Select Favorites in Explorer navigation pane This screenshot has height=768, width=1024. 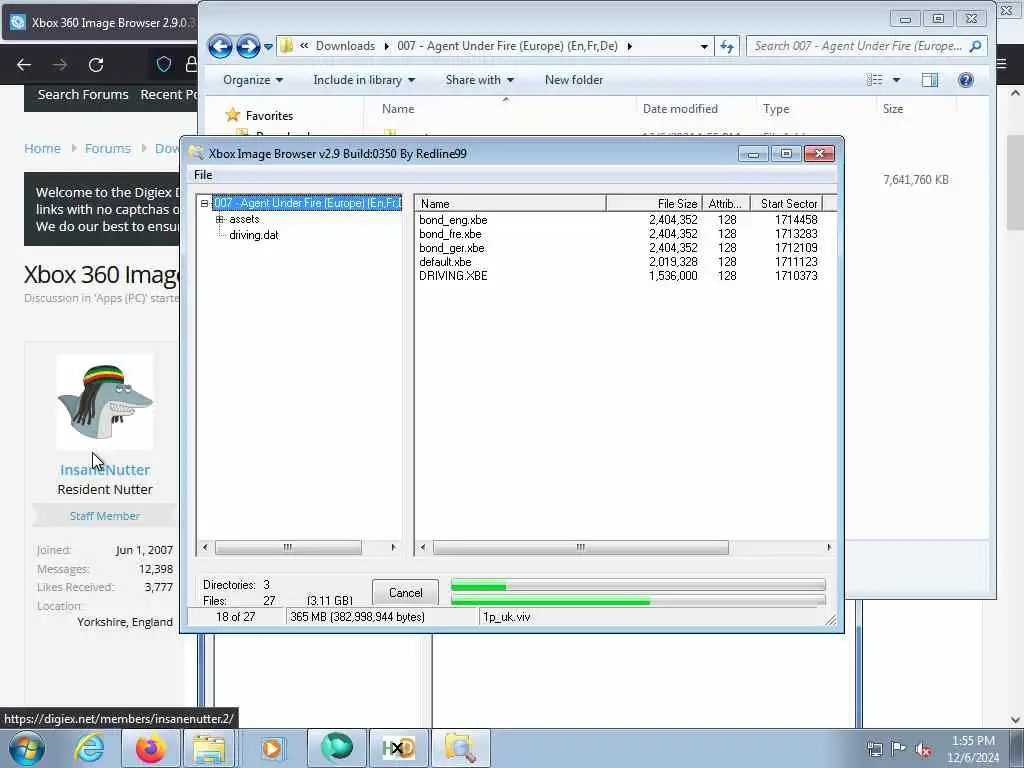tap(269, 116)
